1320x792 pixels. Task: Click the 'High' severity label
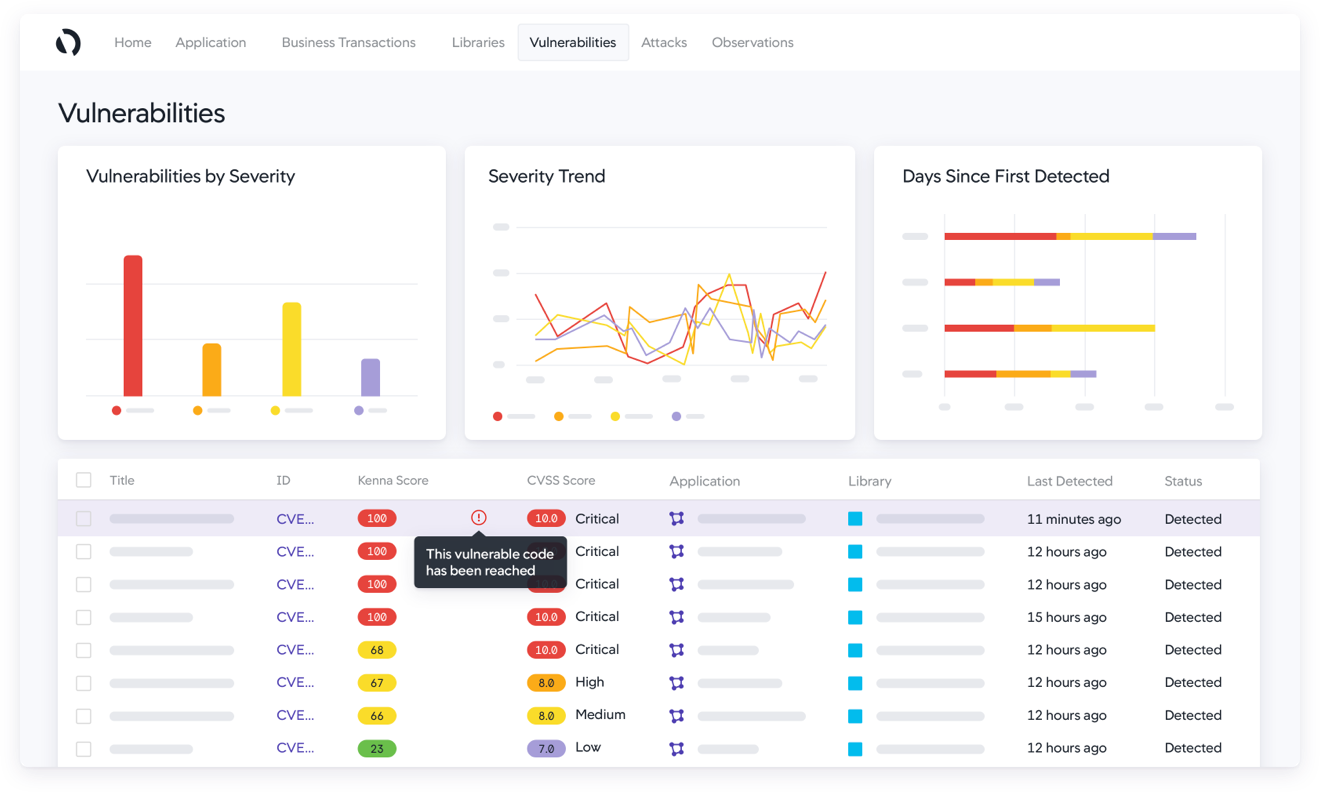(590, 682)
